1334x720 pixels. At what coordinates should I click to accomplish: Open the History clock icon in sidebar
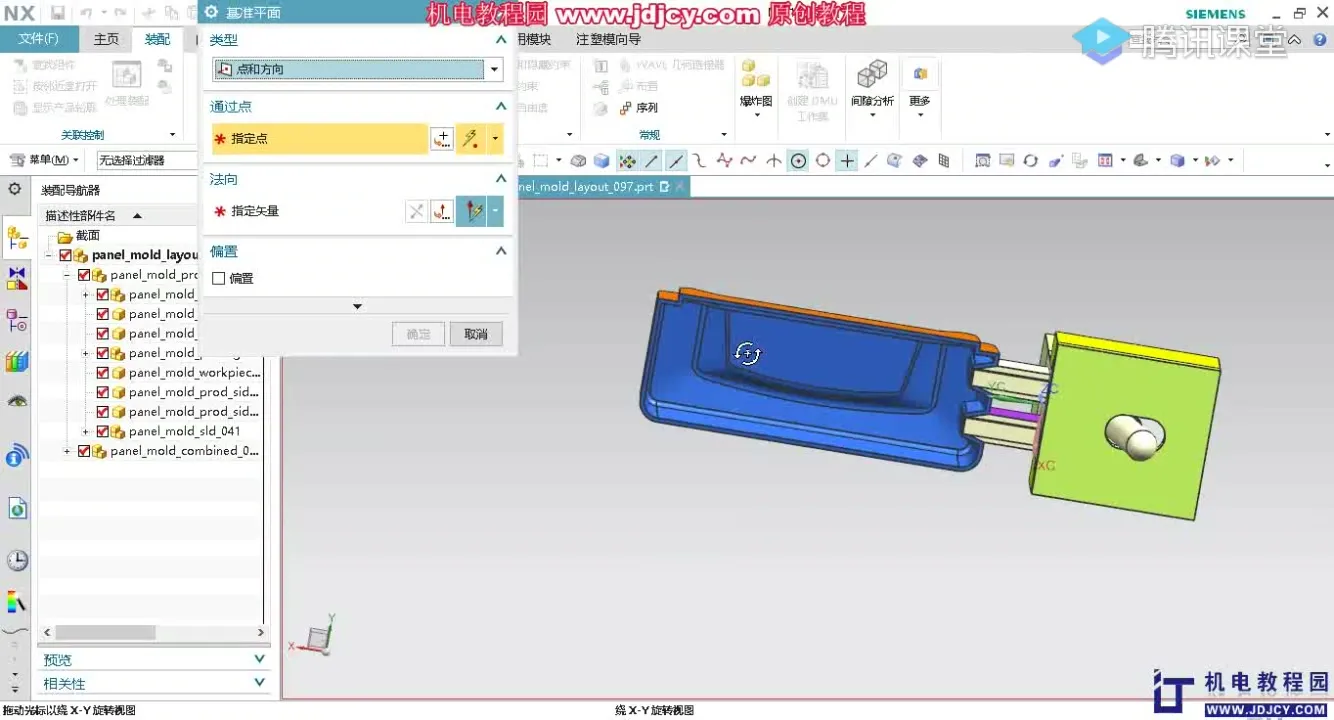pos(17,560)
